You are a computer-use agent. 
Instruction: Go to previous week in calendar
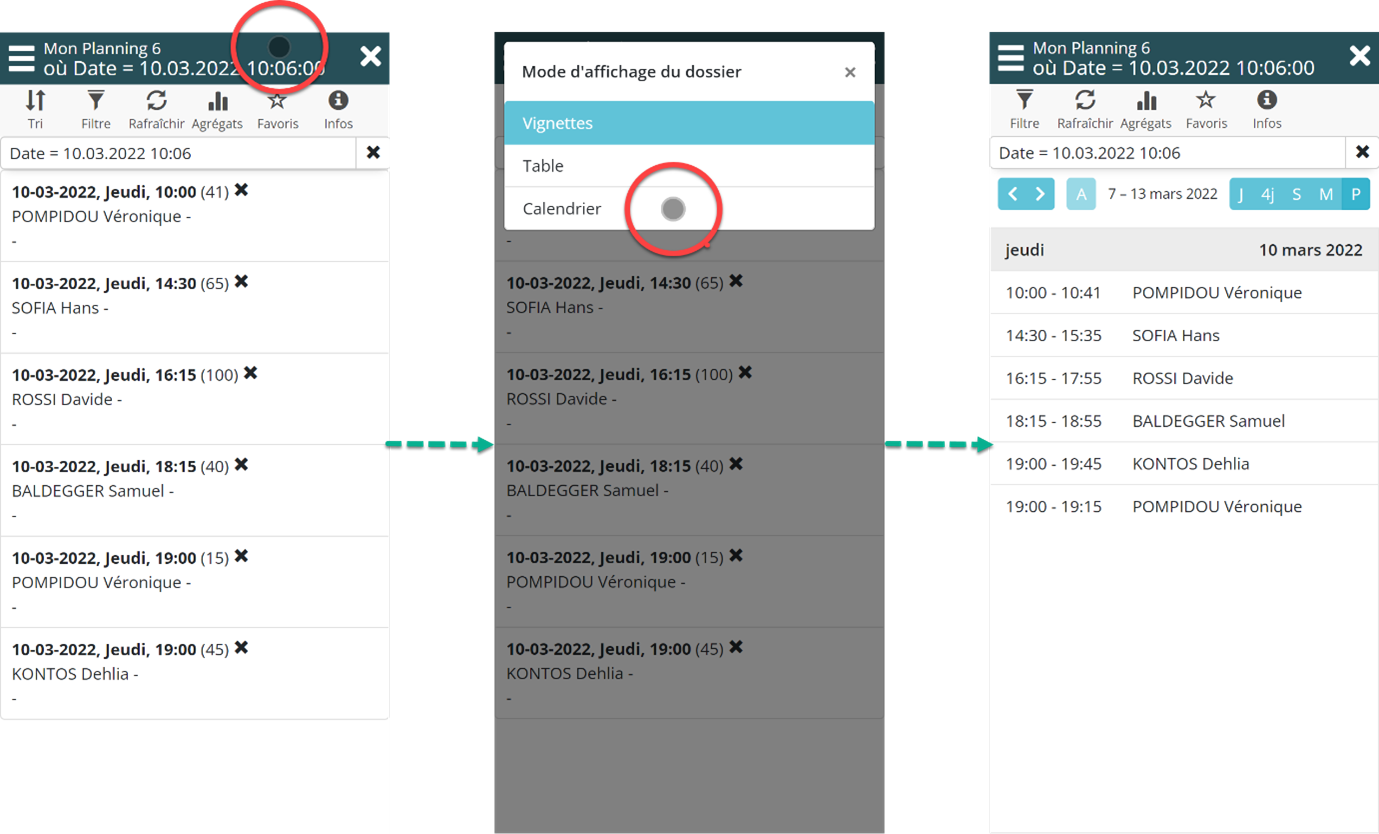(x=1012, y=194)
